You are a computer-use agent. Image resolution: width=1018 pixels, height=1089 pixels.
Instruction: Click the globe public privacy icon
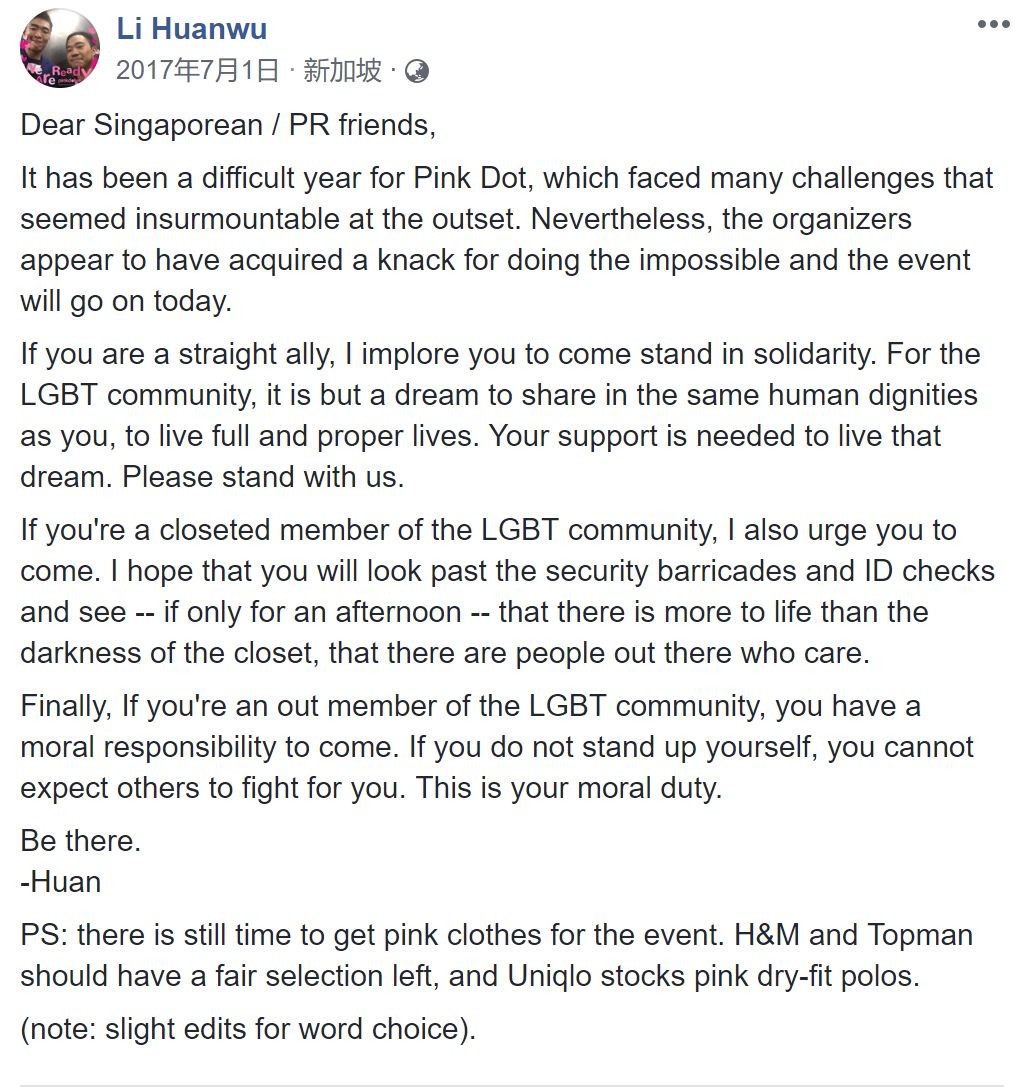point(417,71)
